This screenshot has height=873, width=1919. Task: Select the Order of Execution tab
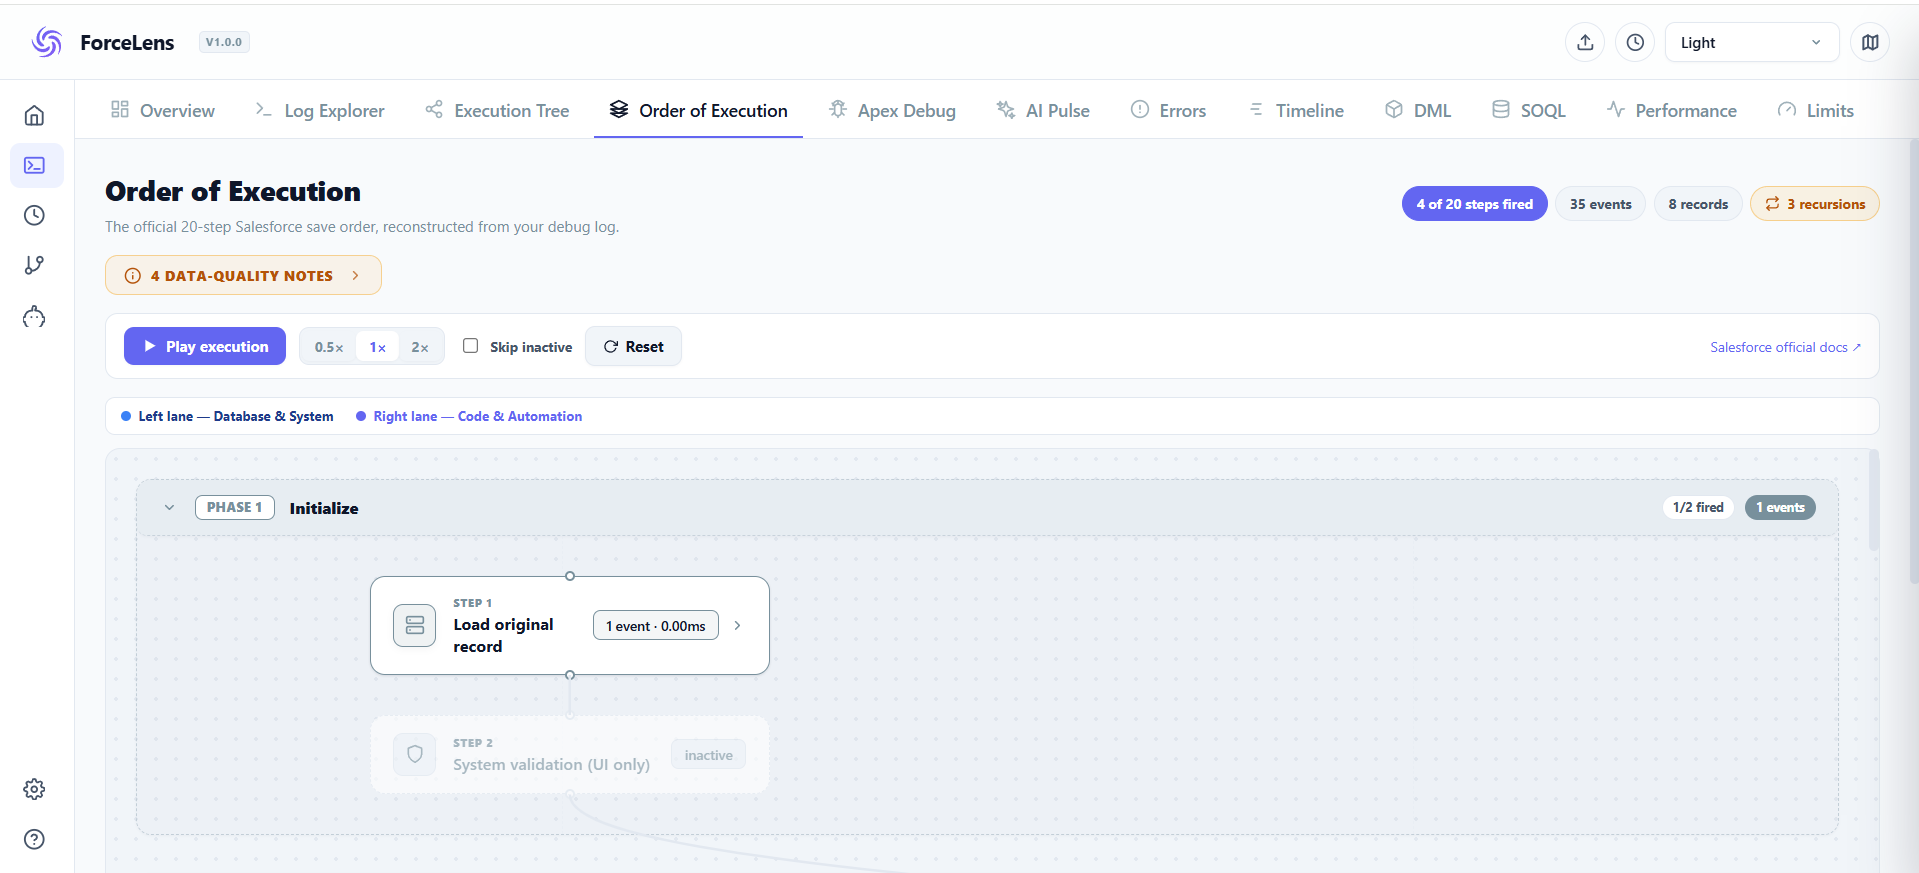click(698, 110)
